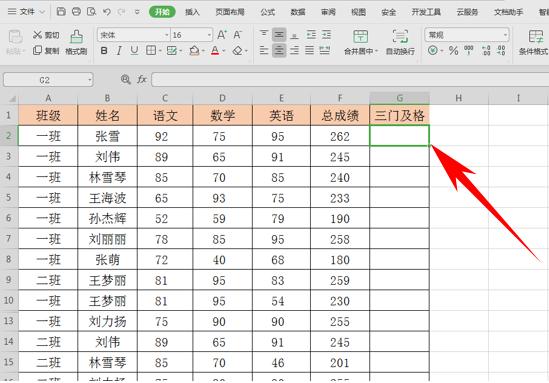Click the formula bar input field
Screen dimensions: 549x383
350,80
